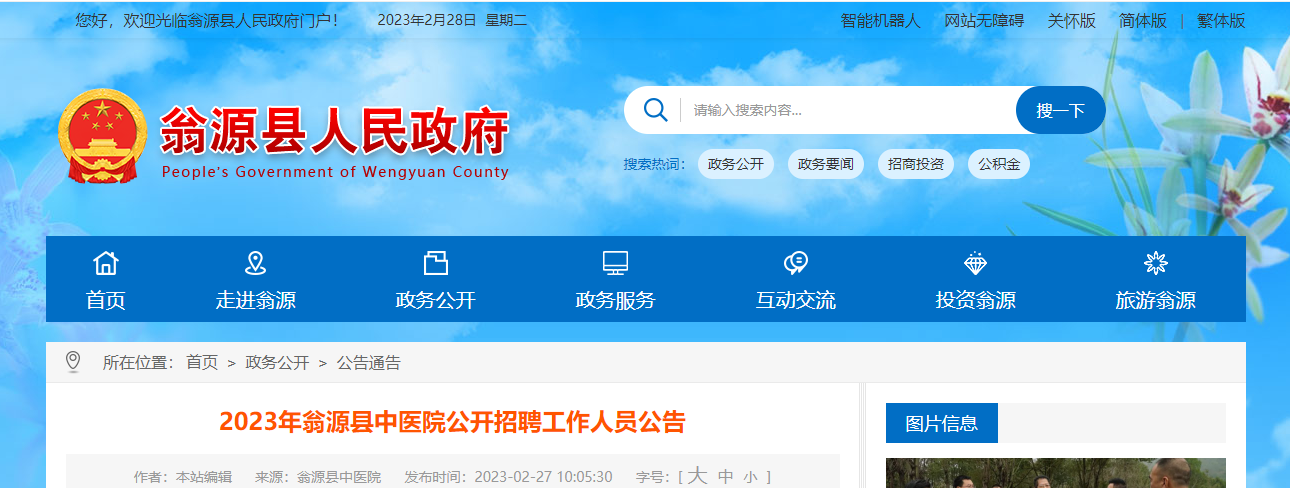Image resolution: width=1290 pixels, height=488 pixels.
Task: Click the monitor icon above 政务服务
Action: pos(616,263)
